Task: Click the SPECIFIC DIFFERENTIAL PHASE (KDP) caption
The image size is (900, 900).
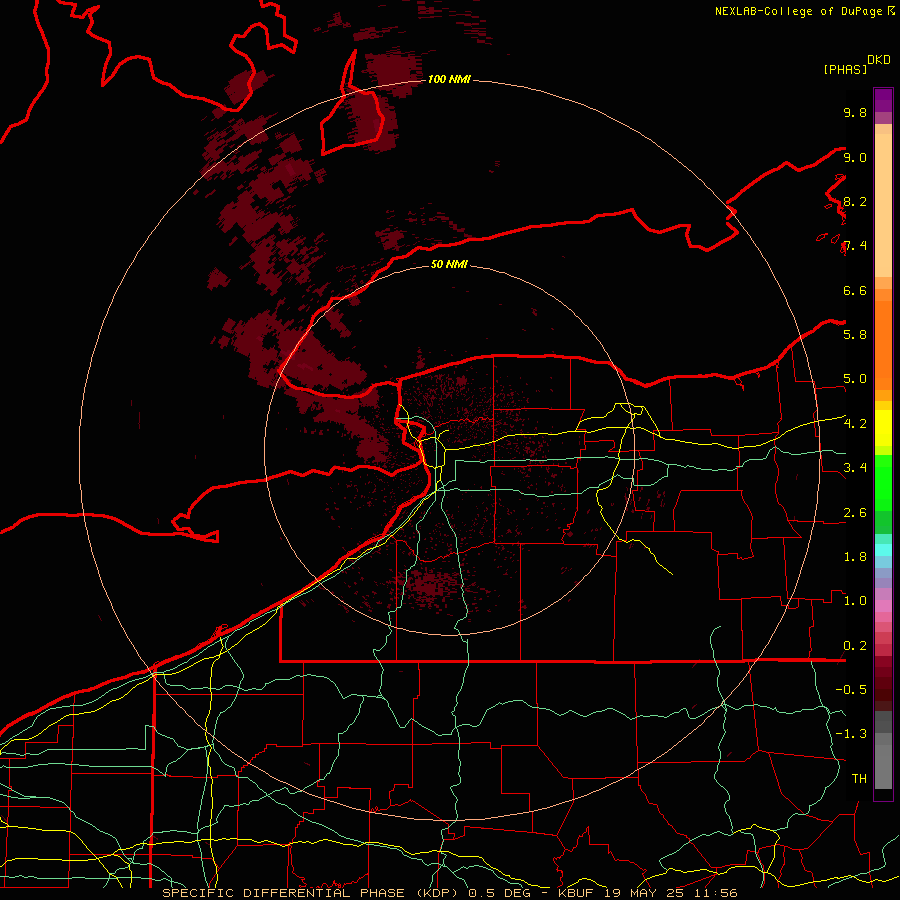Action: pyautogui.click(x=312, y=893)
